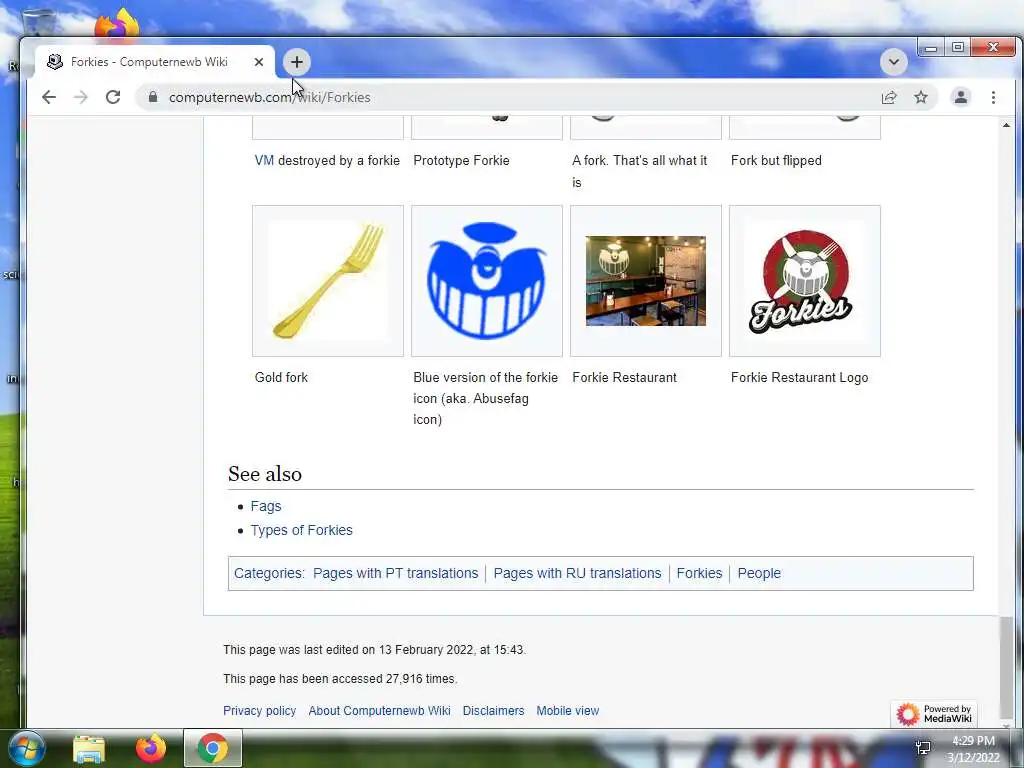Open the Fags link under See also
The height and width of the screenshot is (768, 1024).
click(266, 506)
